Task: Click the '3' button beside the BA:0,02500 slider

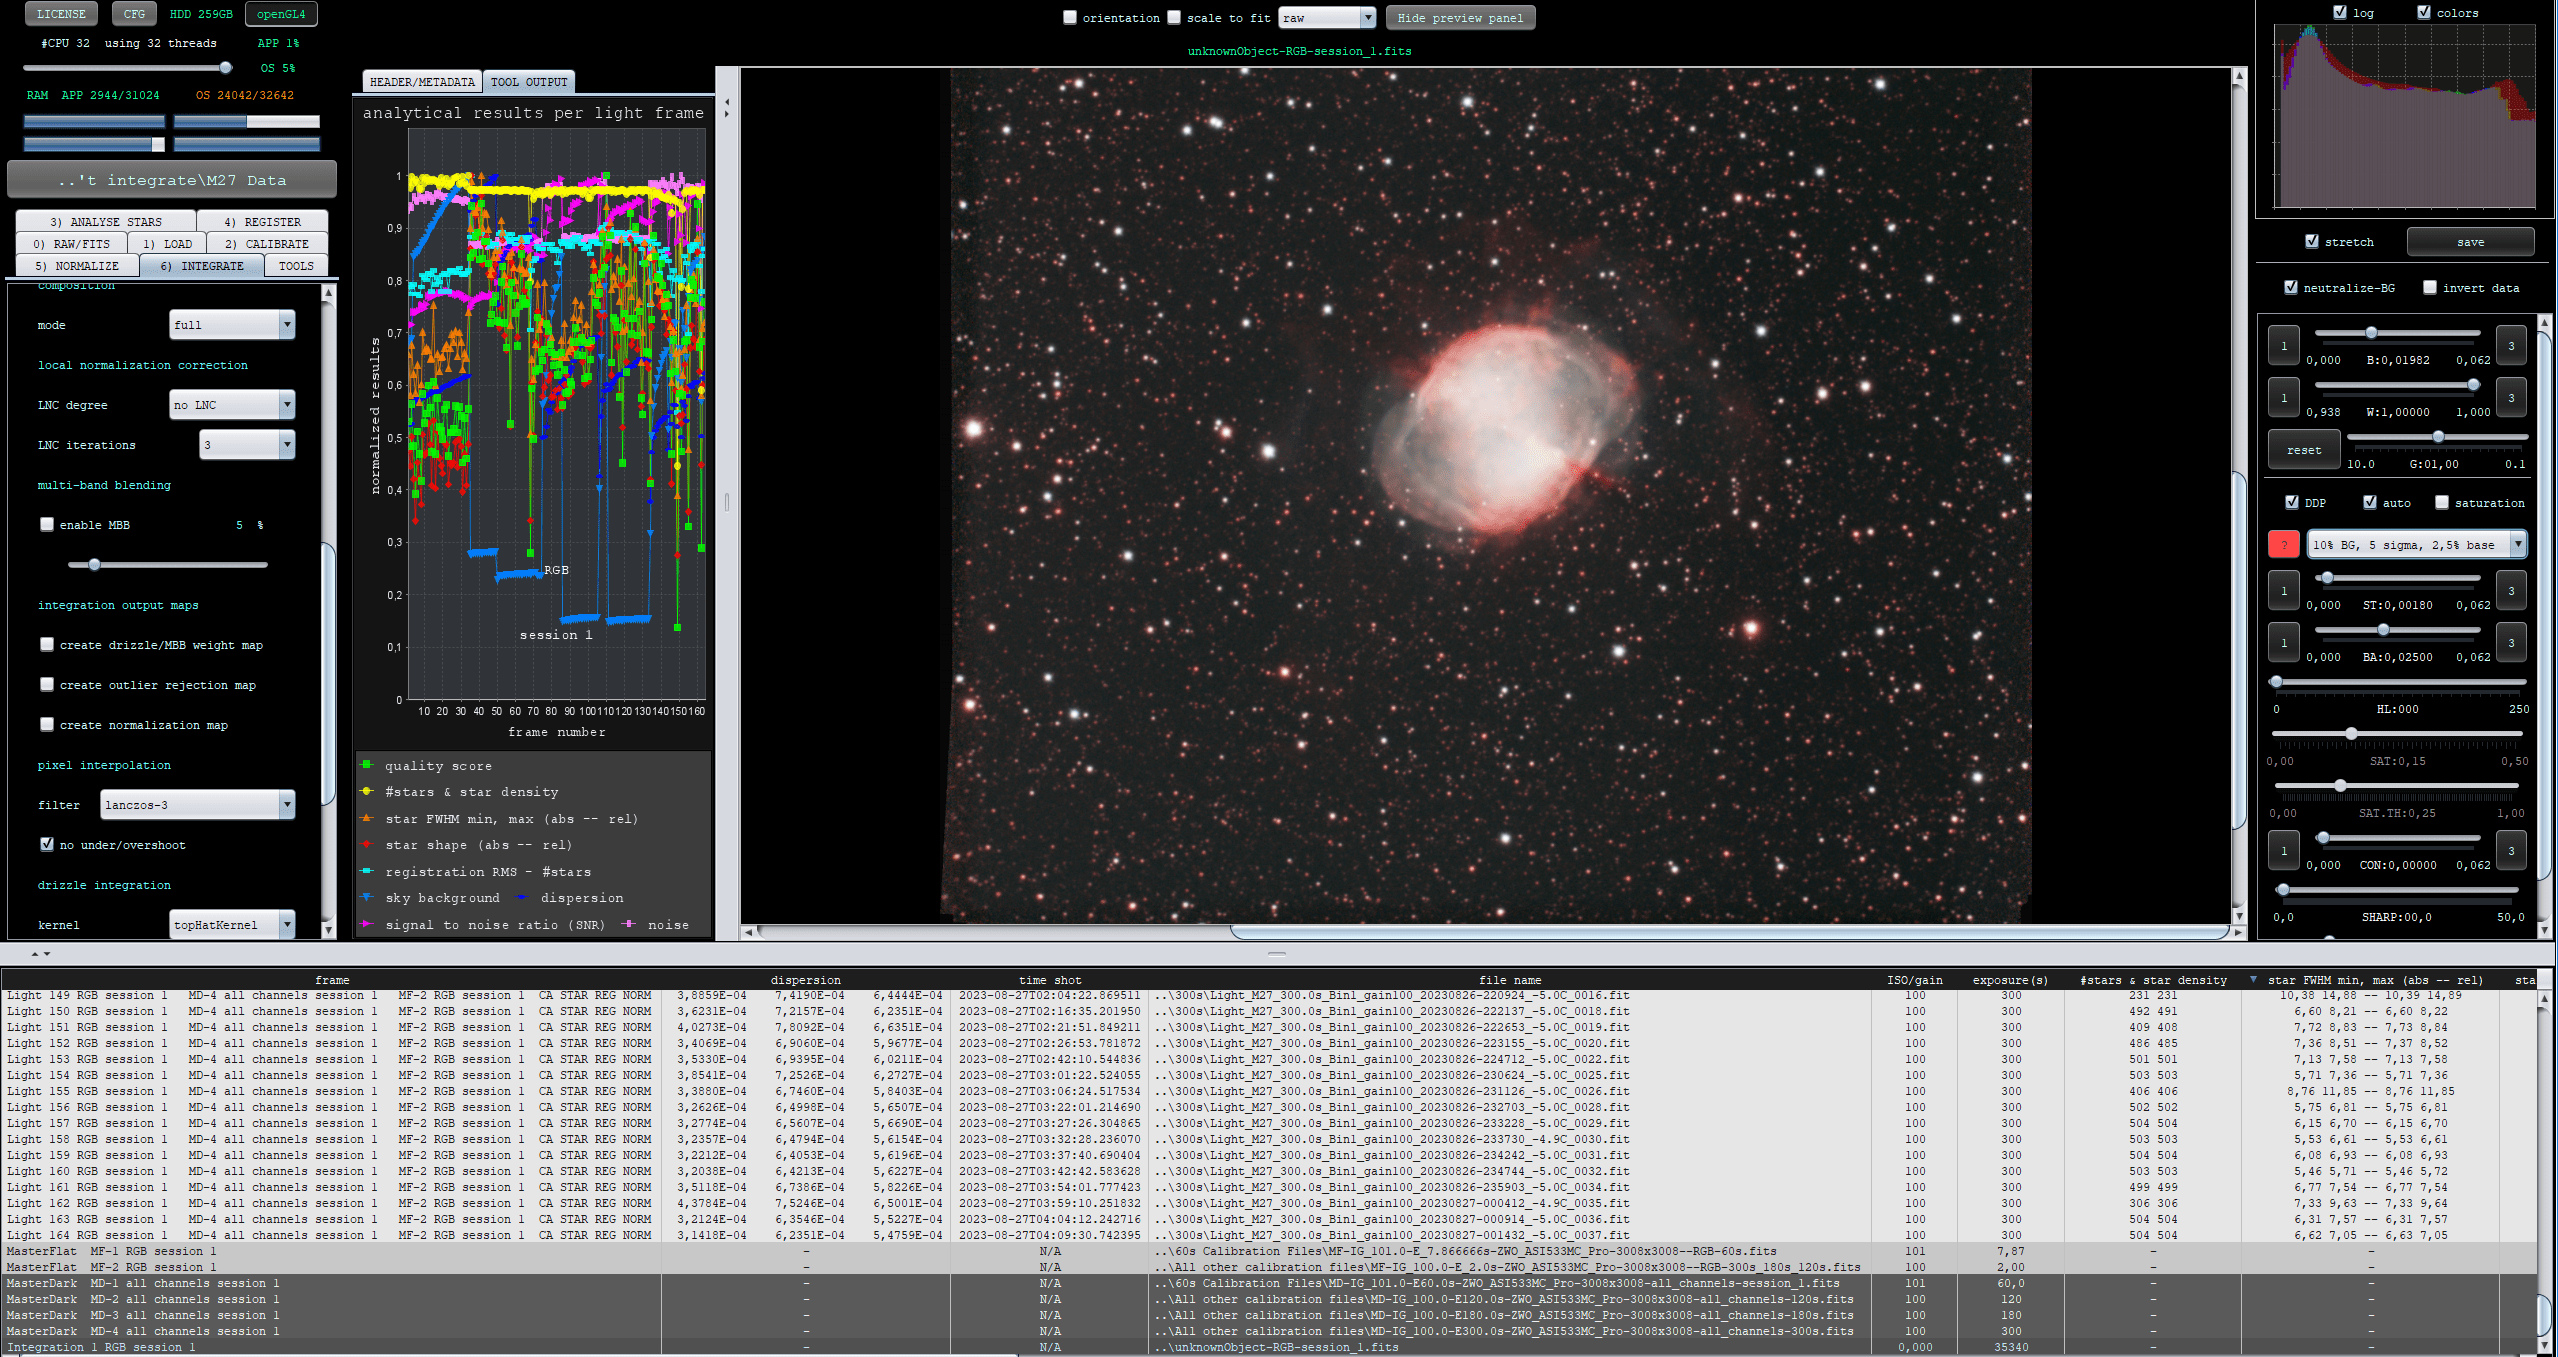Action: 2510,643
